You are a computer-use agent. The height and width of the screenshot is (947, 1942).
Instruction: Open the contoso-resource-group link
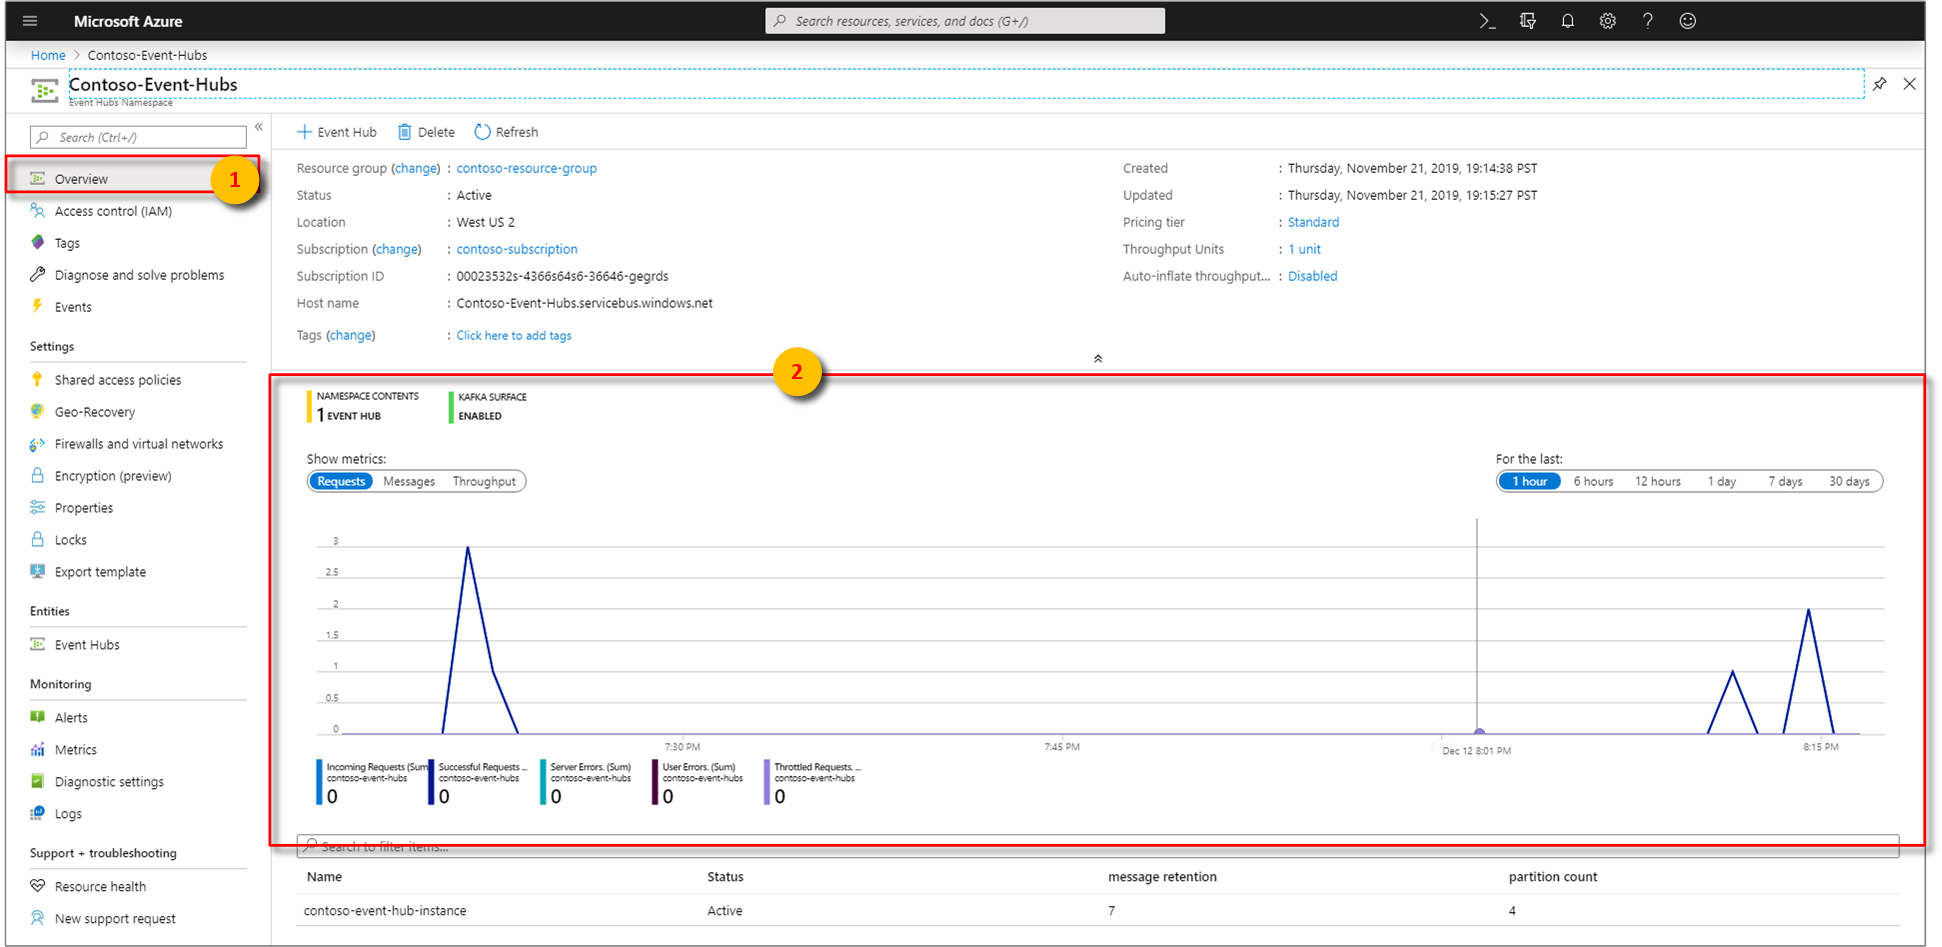pyautogui.click(x=526, y=168)
